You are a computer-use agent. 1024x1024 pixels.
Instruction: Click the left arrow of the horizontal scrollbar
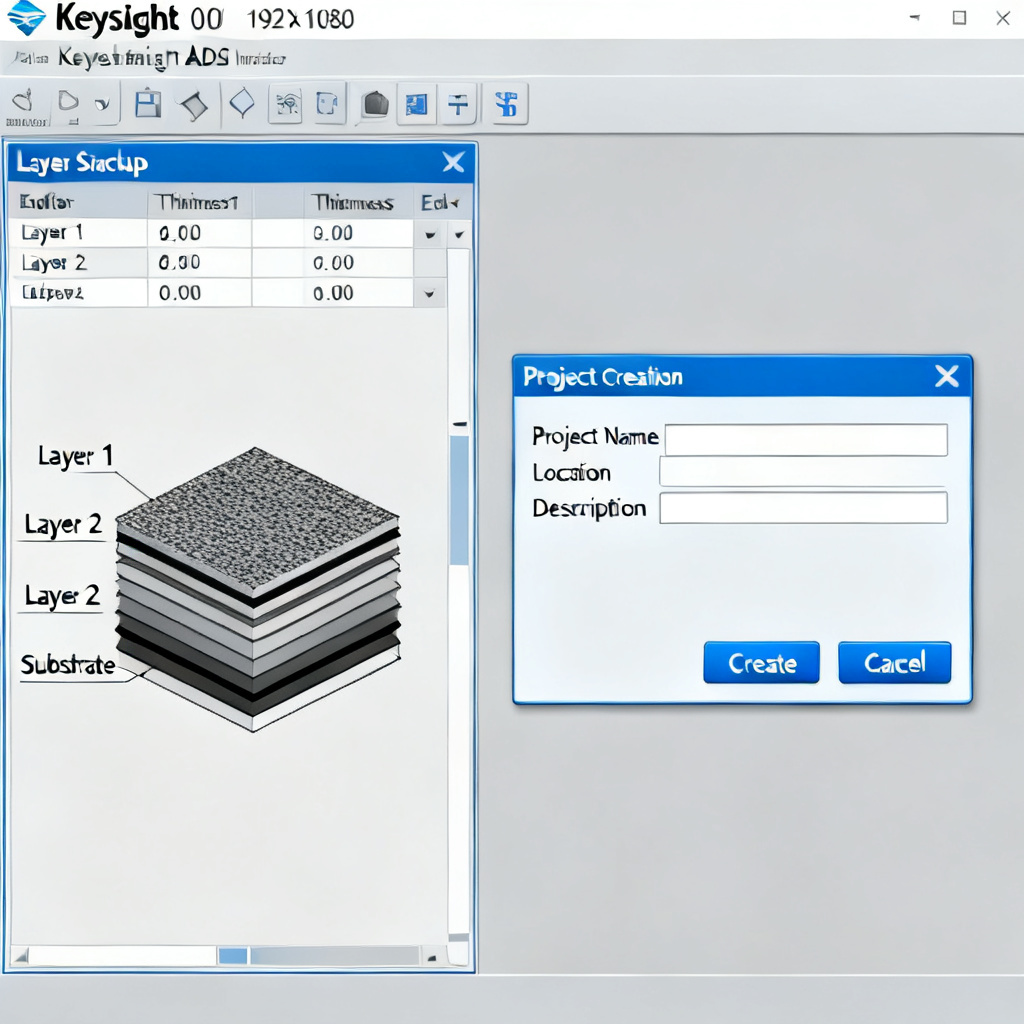[20, 956]
